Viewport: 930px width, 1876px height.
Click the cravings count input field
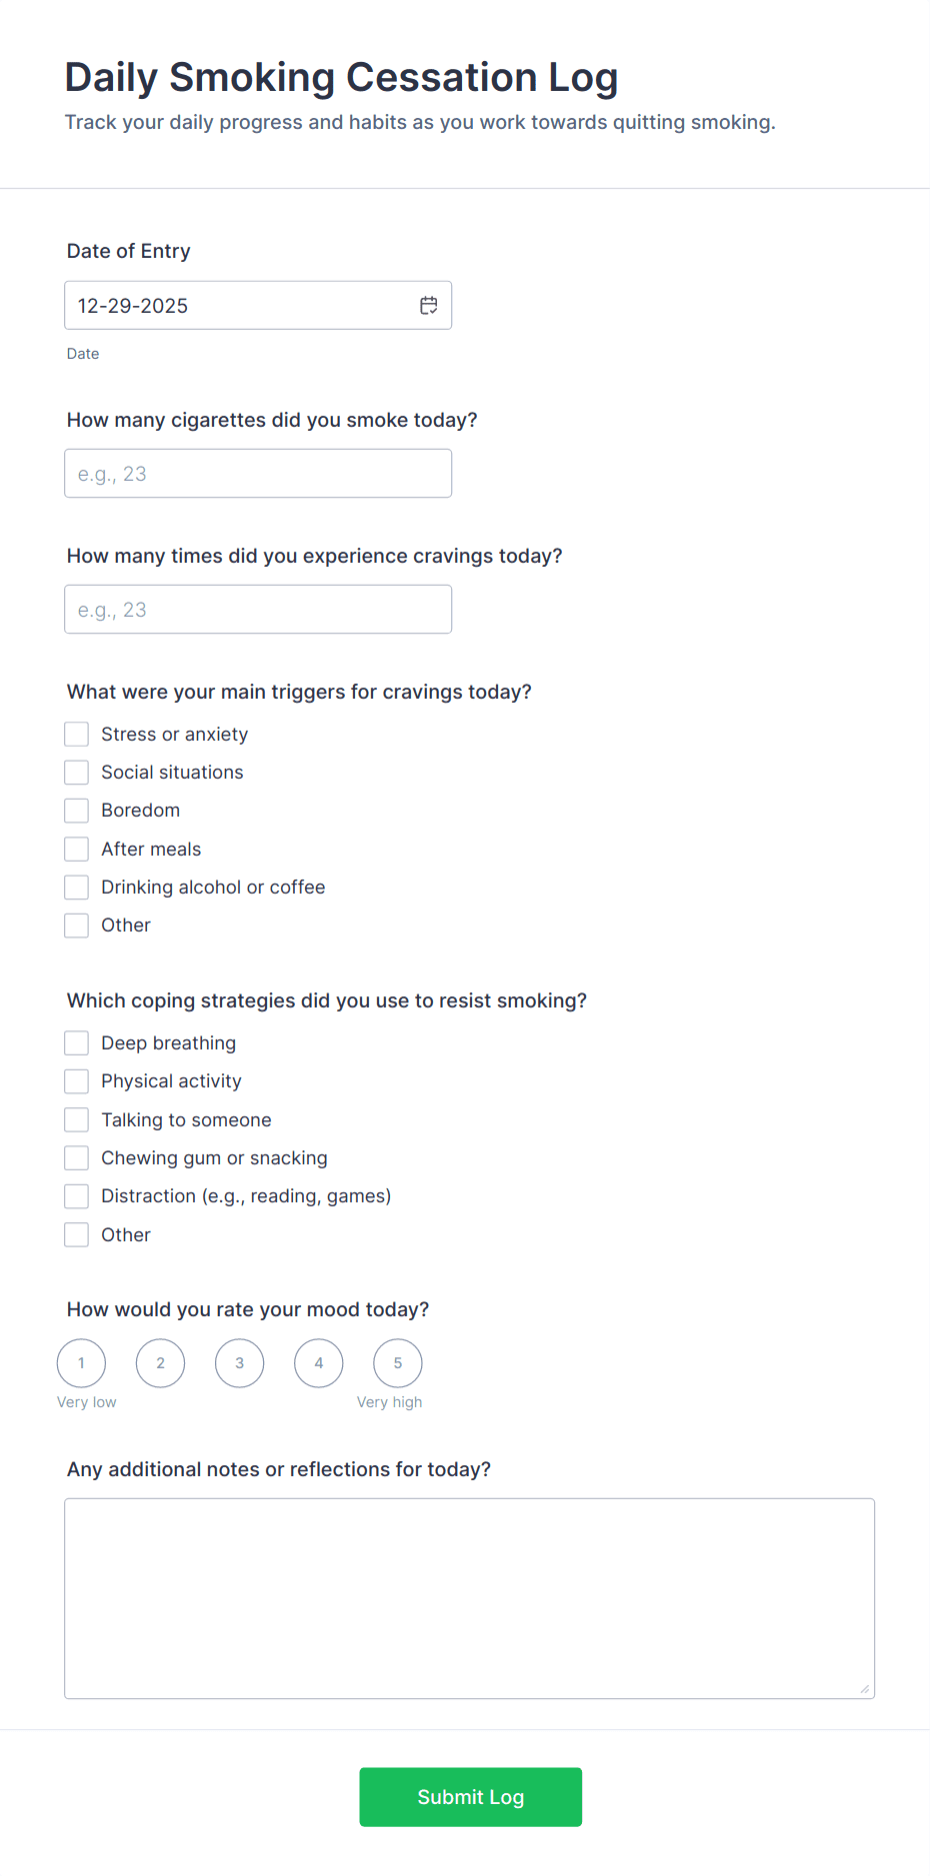pos(258,609)
